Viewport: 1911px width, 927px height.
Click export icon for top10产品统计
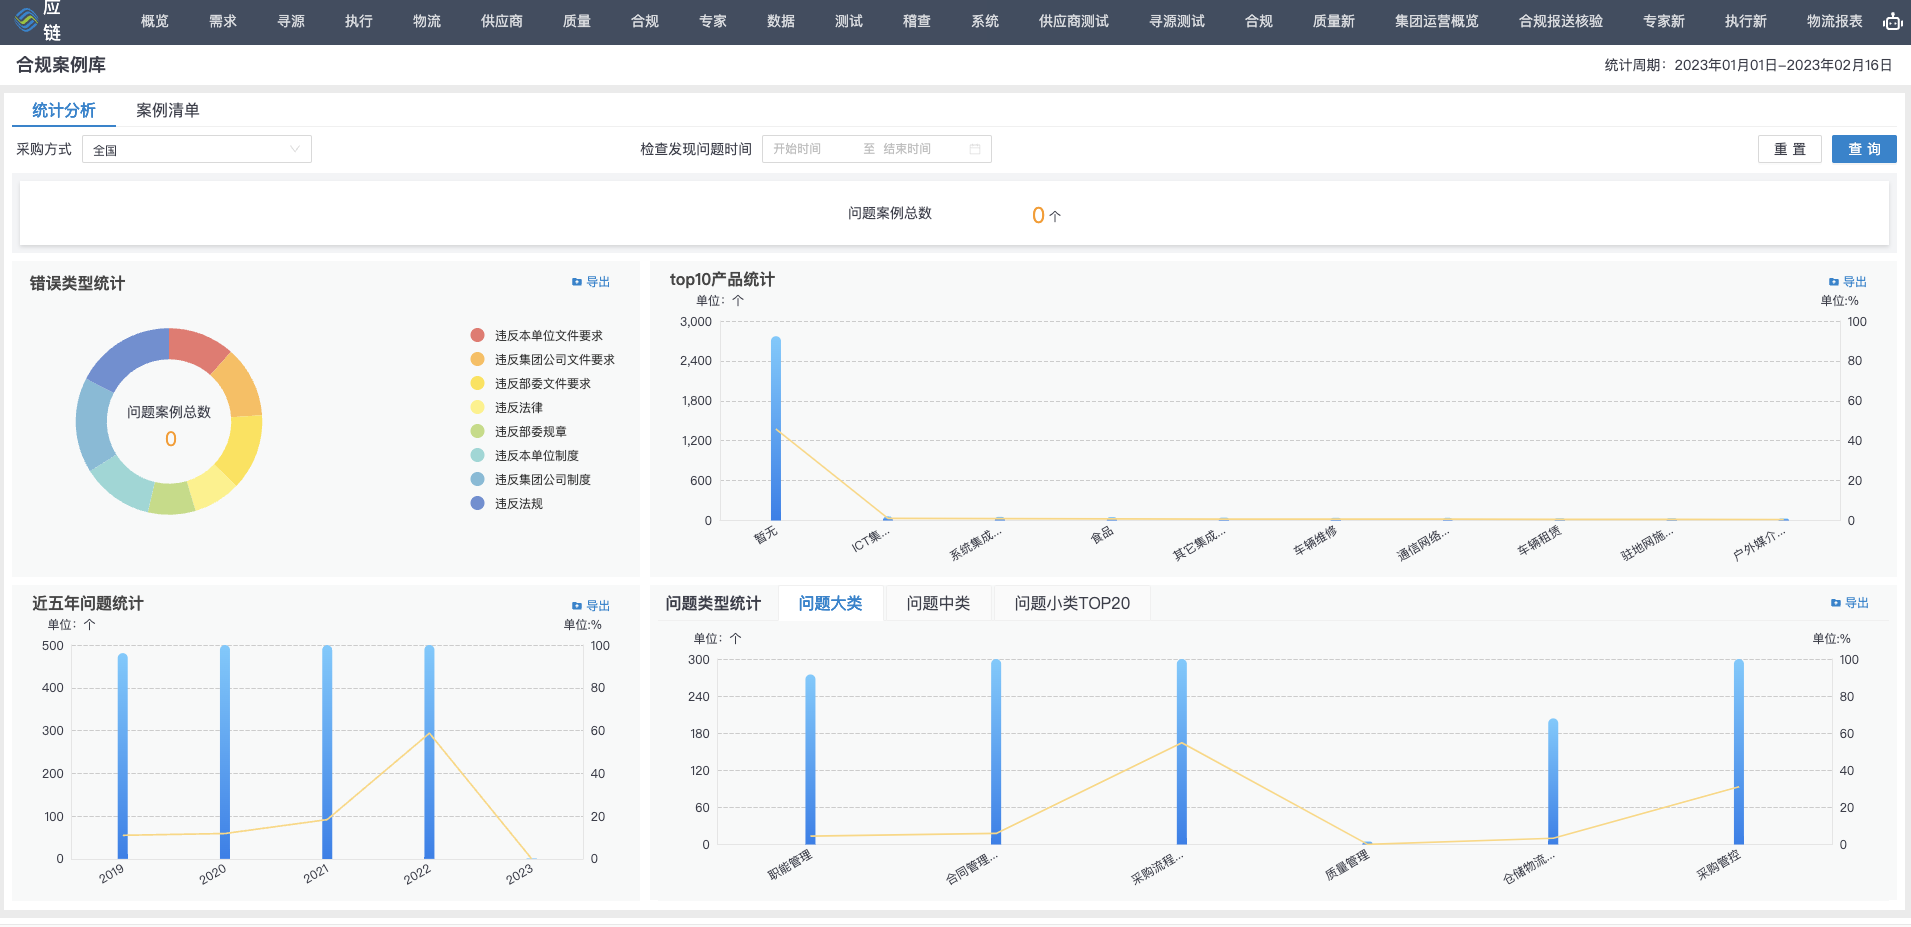1833,282
